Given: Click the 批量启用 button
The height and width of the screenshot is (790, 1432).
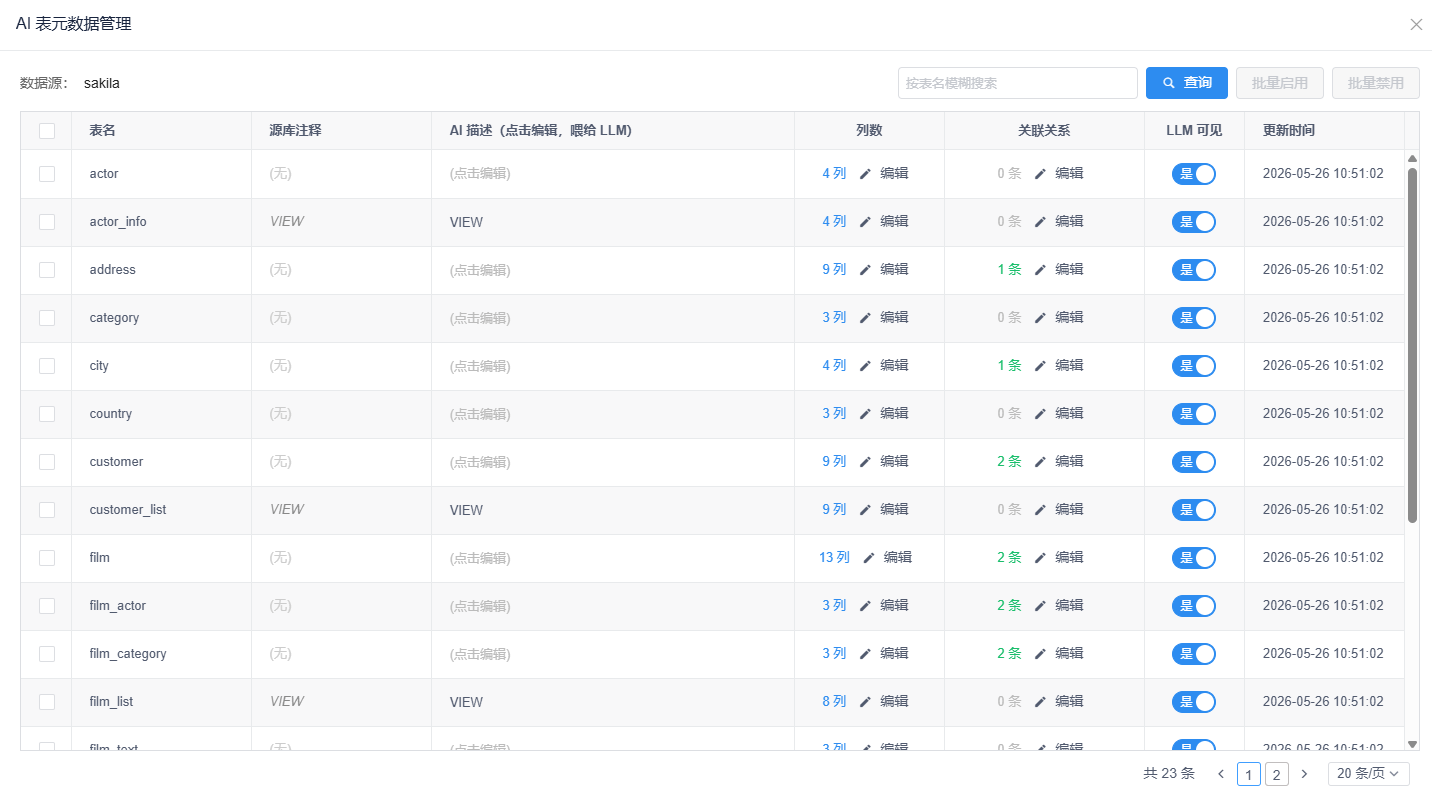Looking at the screenshot, I should [1280, 83].
